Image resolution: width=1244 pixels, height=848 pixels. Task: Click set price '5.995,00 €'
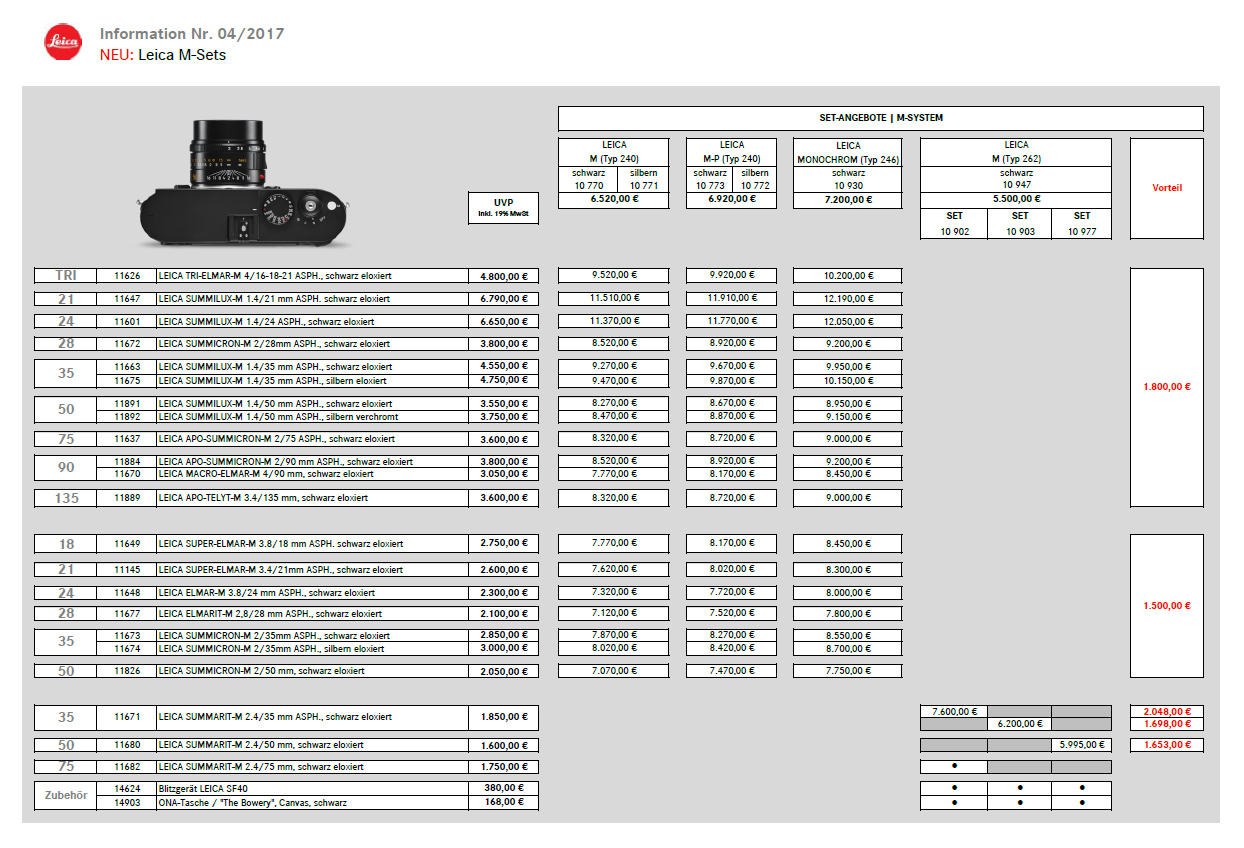(1082, 745)
